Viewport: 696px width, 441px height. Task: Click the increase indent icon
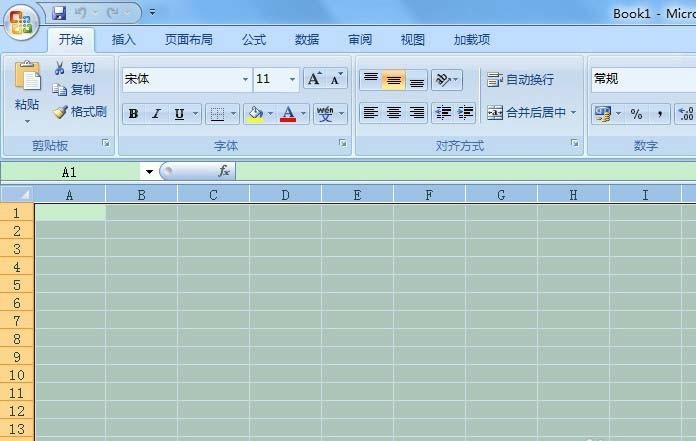click(465, 113)
